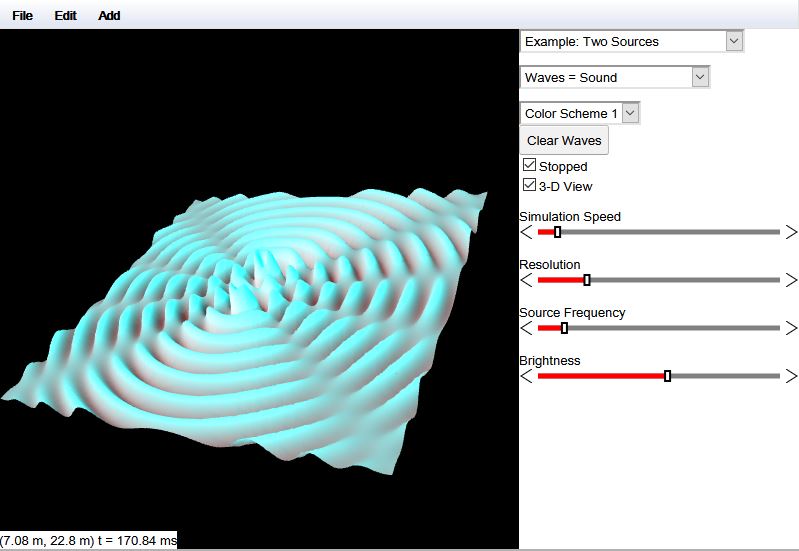Lower Source Frequency with left arrow

(x=526, y=328)
